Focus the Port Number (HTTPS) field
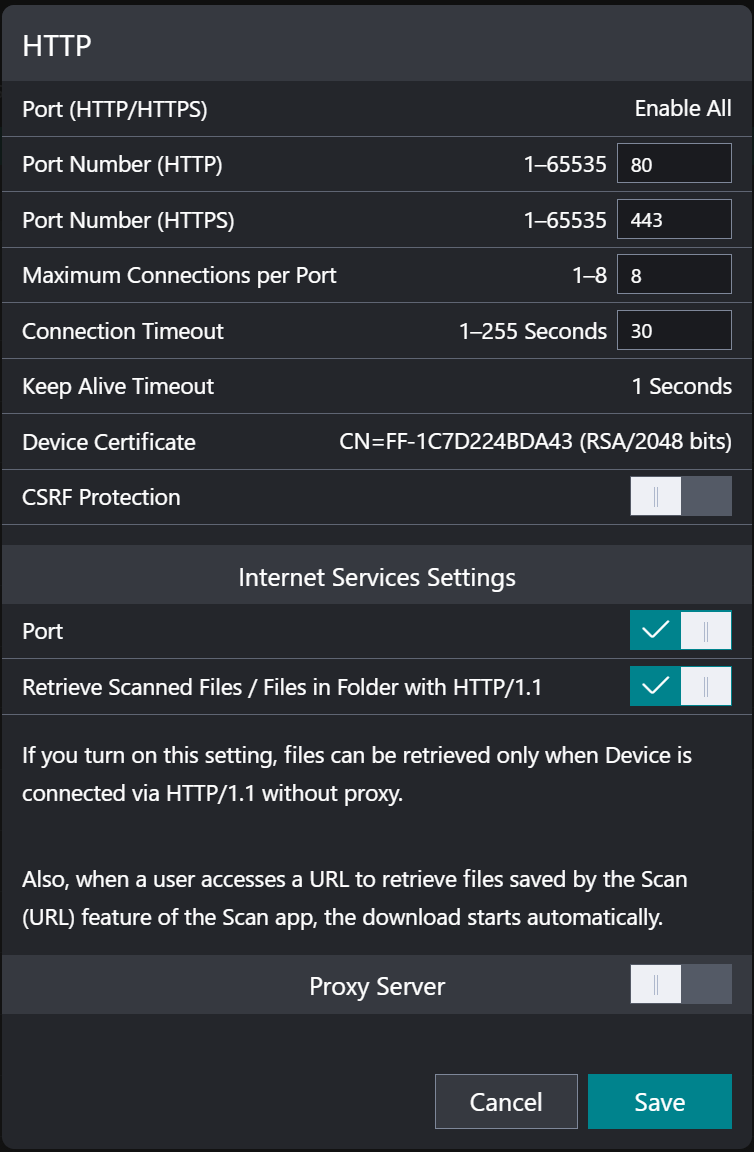 coord(673,220)
